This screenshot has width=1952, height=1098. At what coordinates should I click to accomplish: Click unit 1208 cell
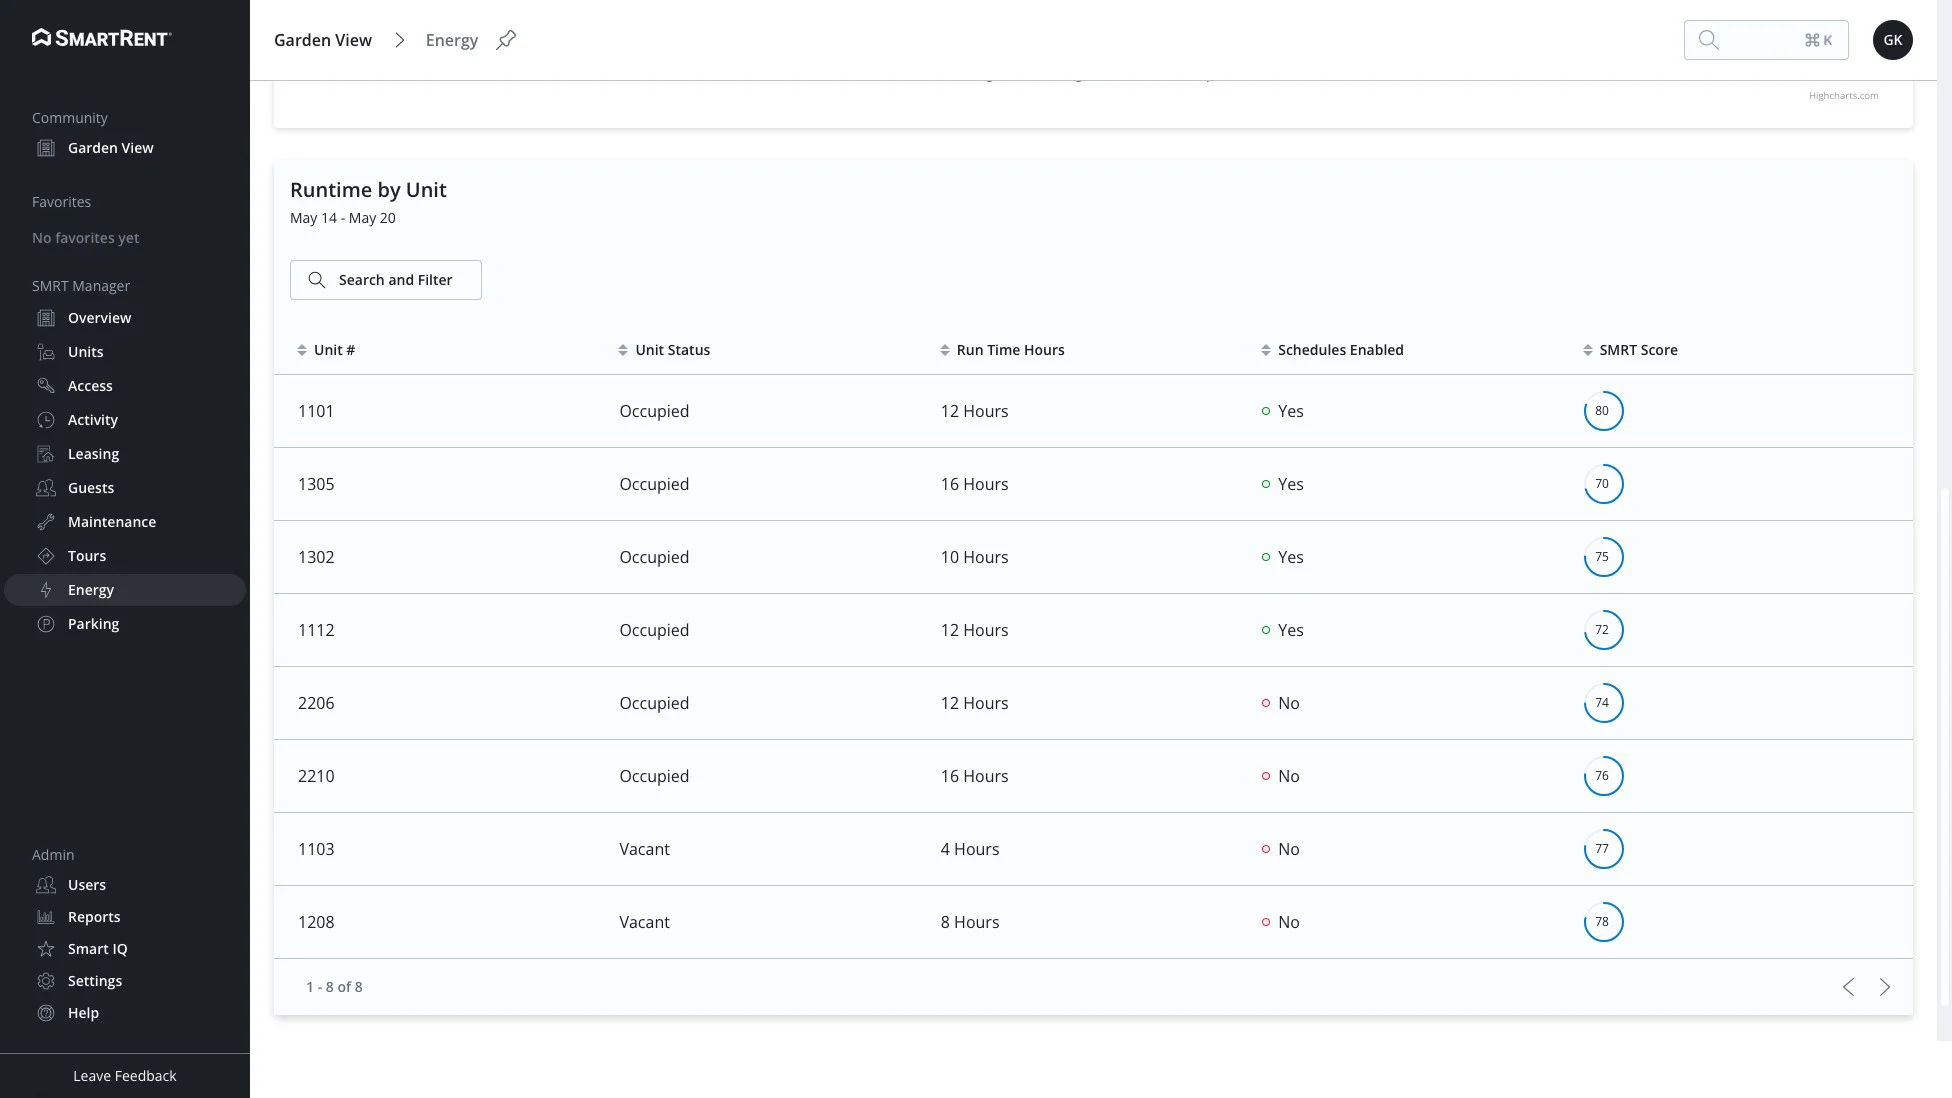pyautogui.click(x=316, y=922)
